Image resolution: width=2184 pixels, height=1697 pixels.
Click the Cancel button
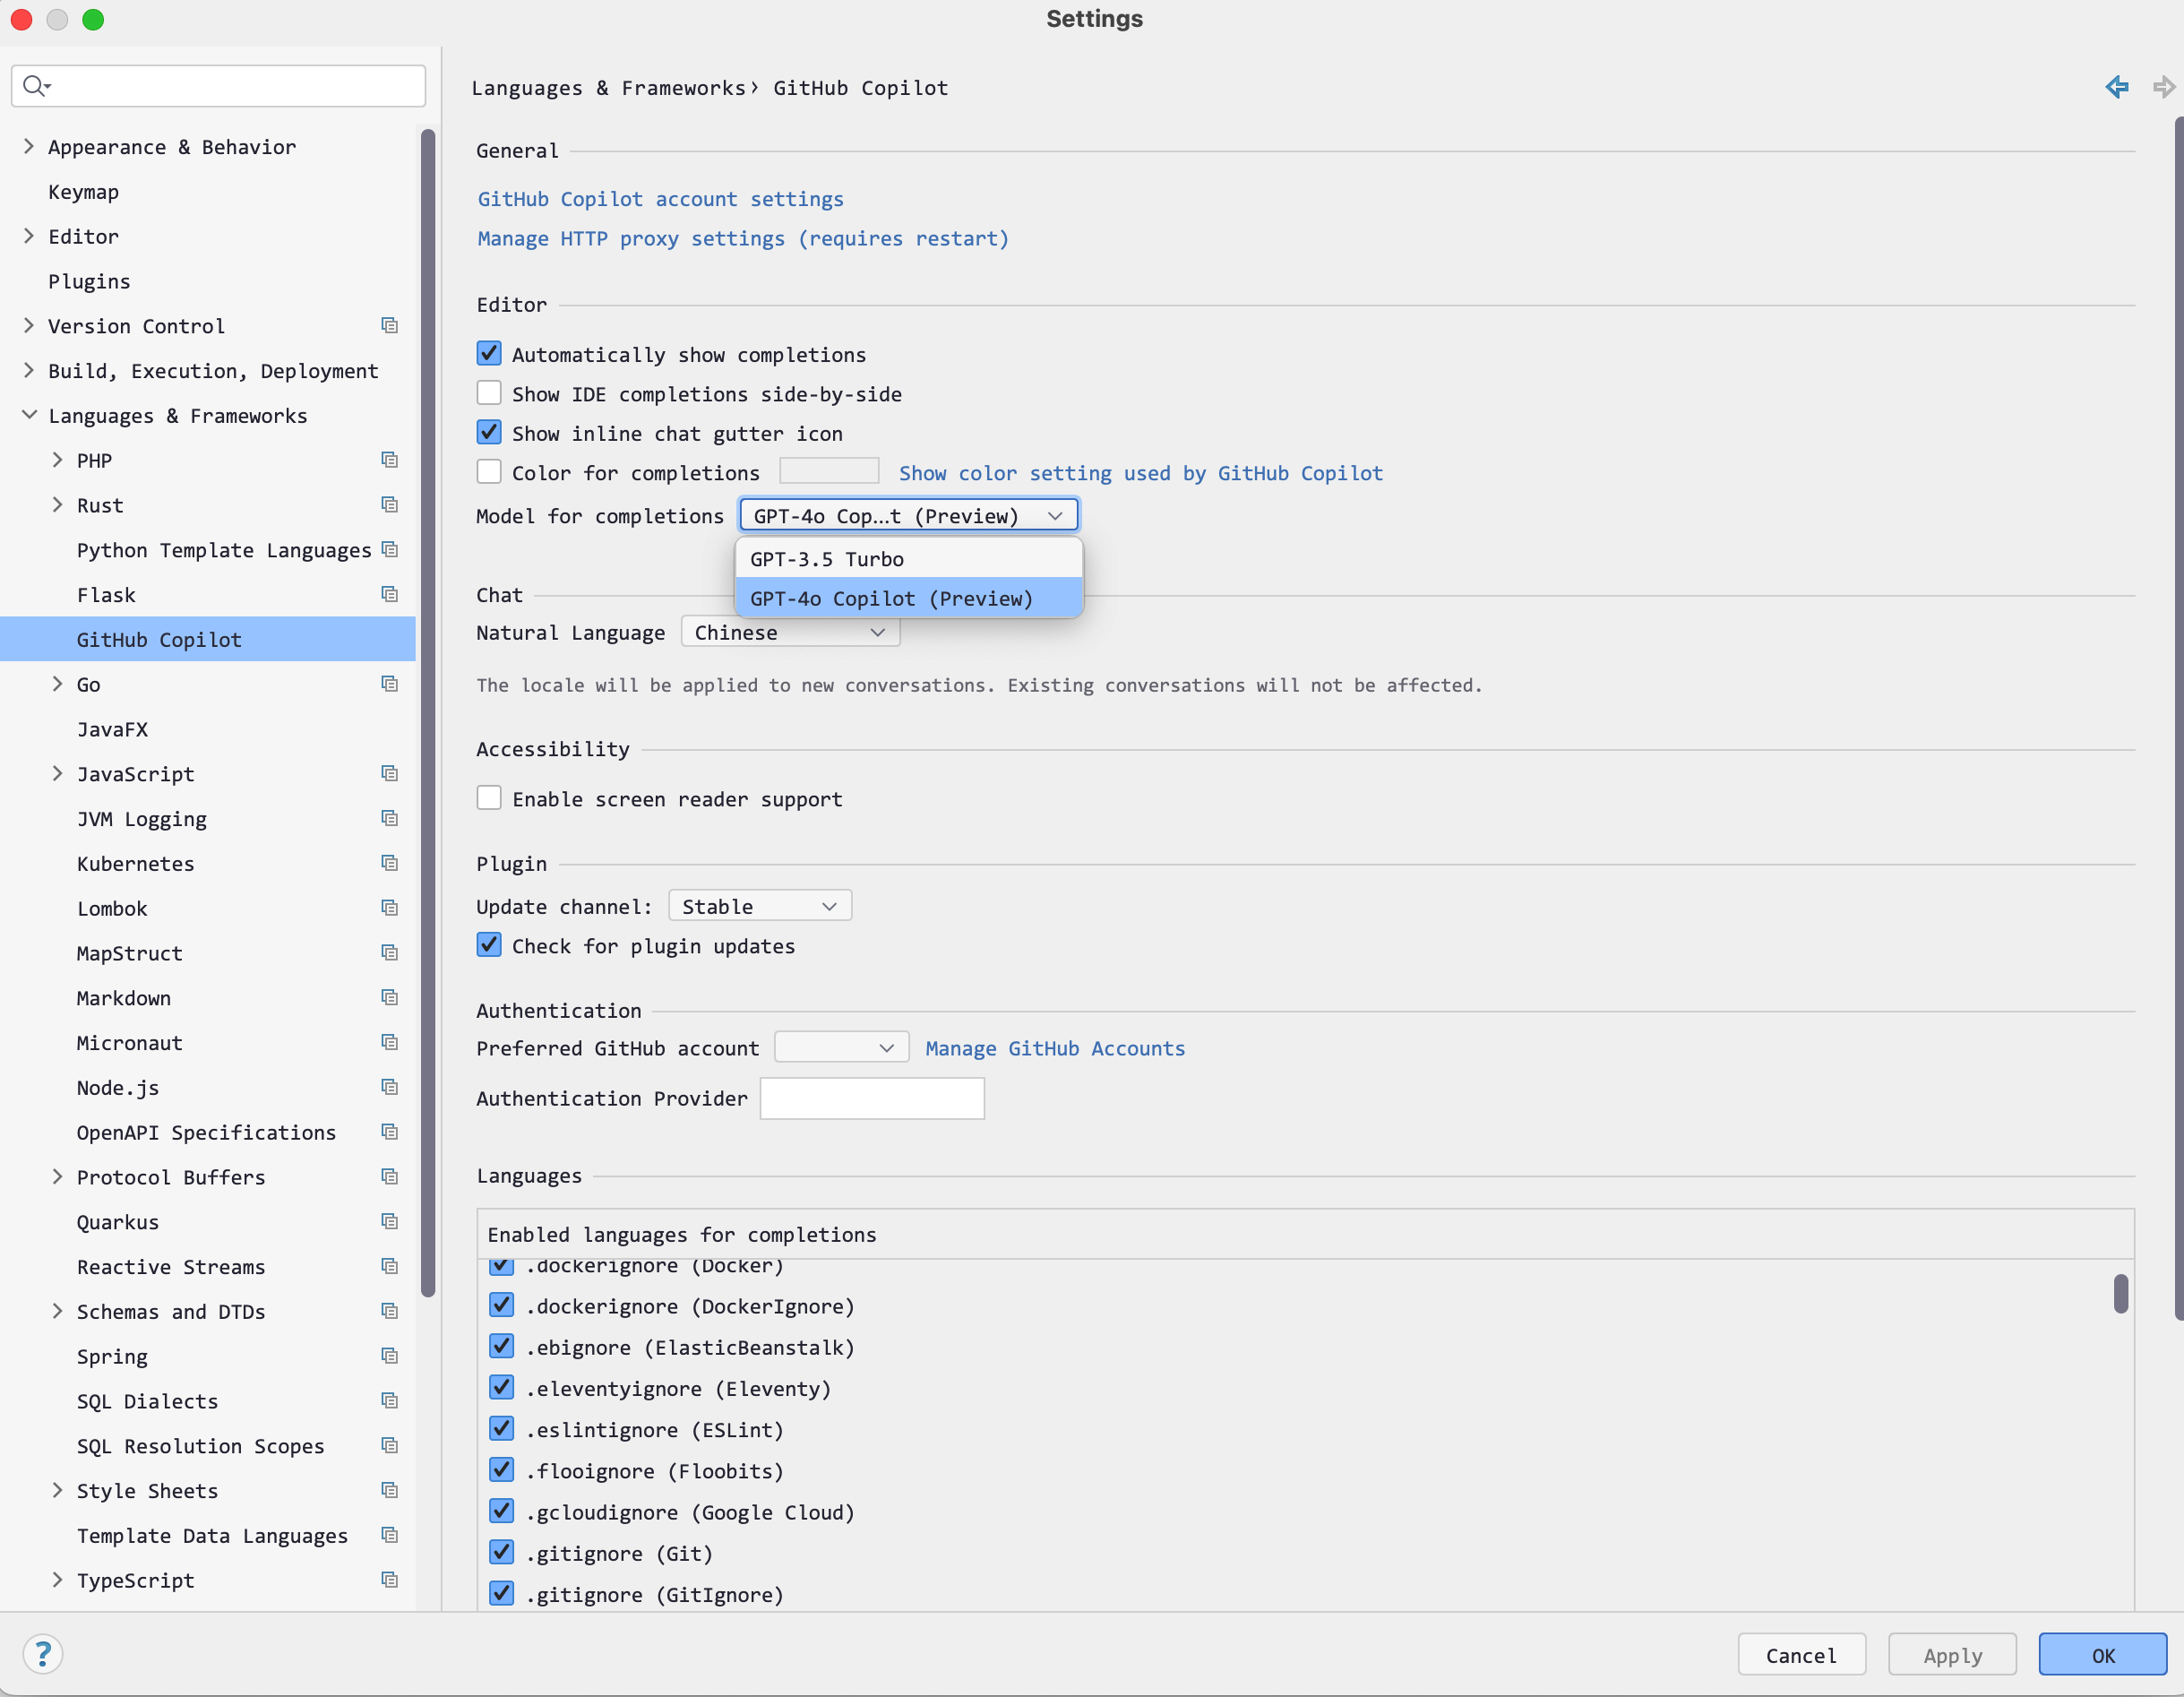(x=1802, y=1655)
